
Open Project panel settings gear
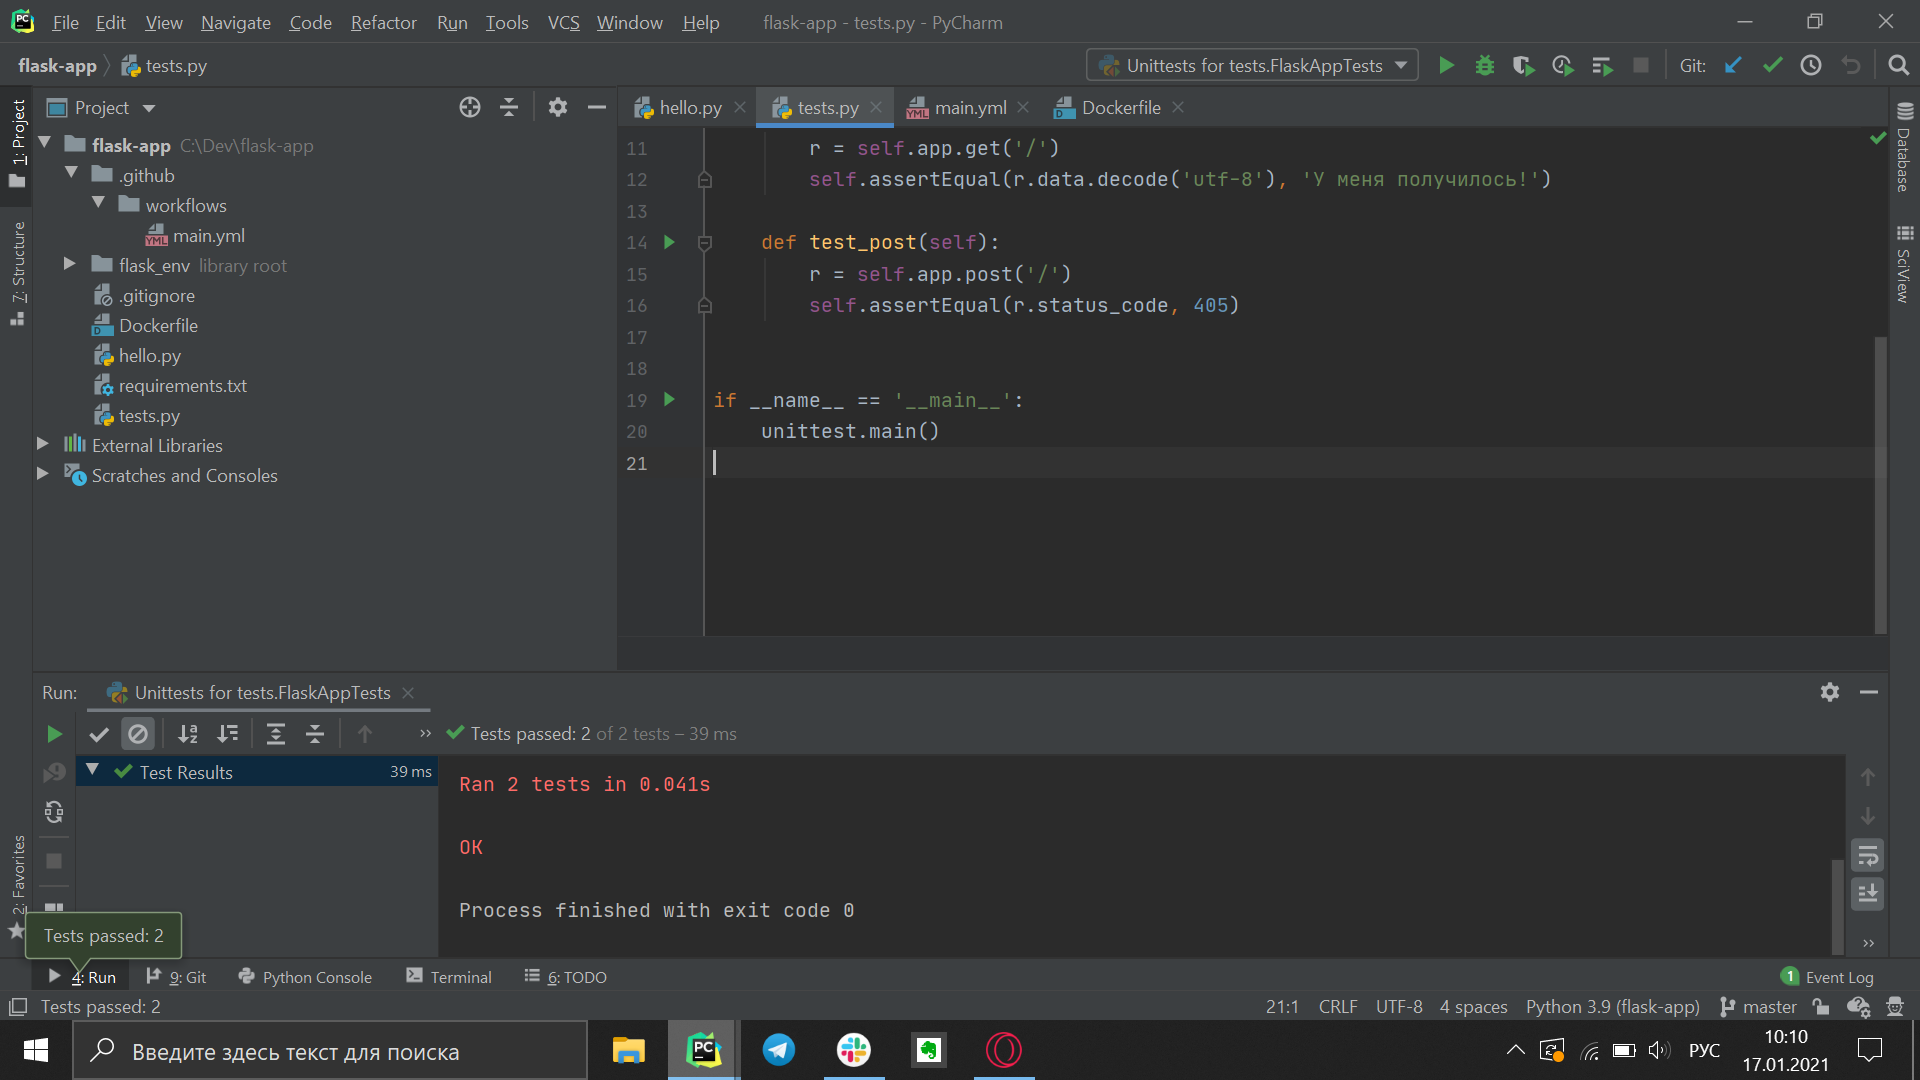(558, 108)
